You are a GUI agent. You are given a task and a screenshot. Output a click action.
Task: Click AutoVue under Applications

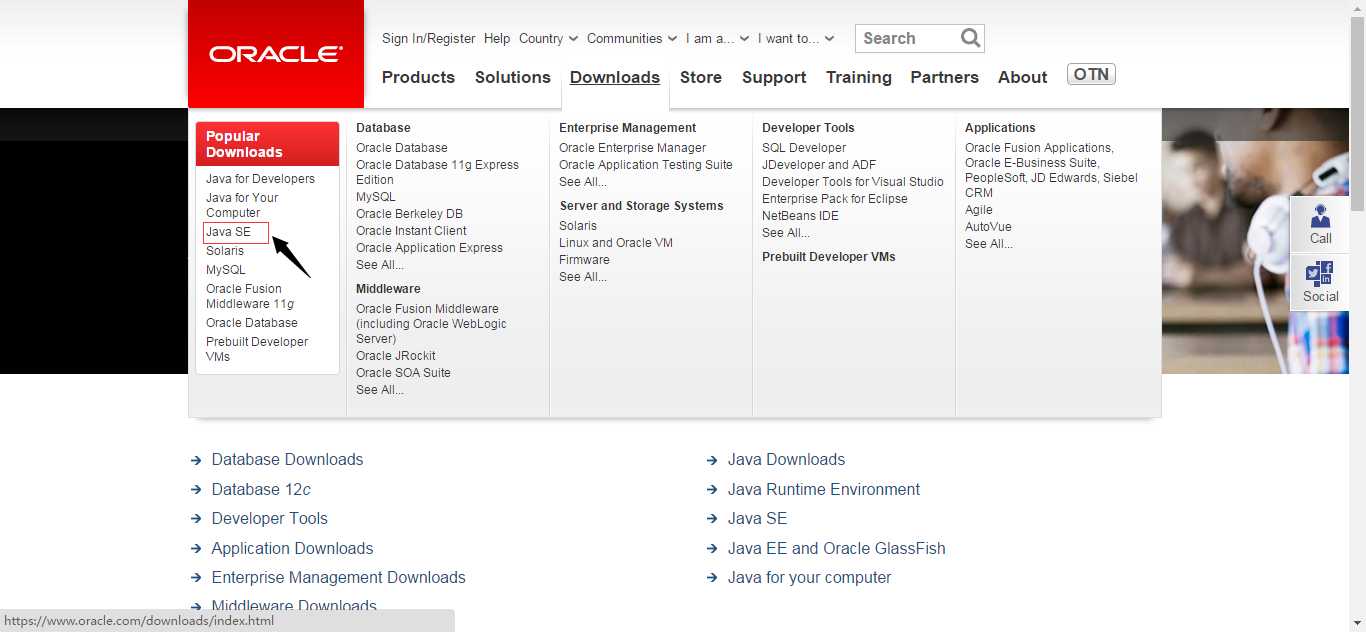(988, 227)
